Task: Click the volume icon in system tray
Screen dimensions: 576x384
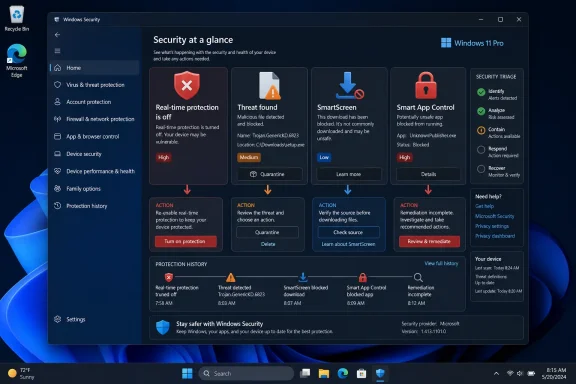Action: (x=520, y=373)
